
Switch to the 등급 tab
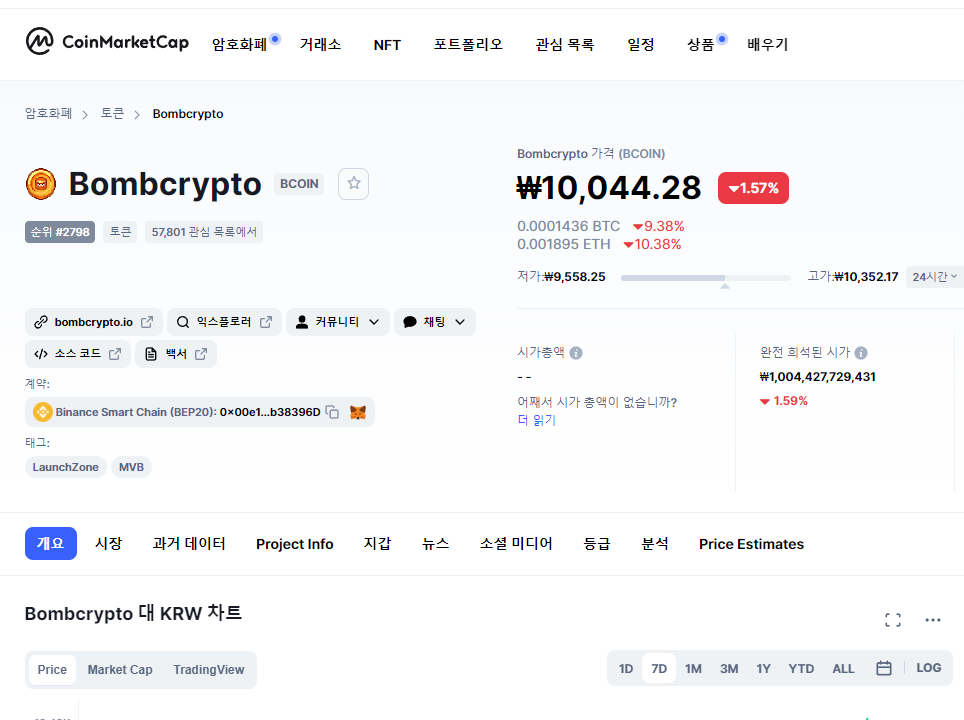click(x=597, y=544)
